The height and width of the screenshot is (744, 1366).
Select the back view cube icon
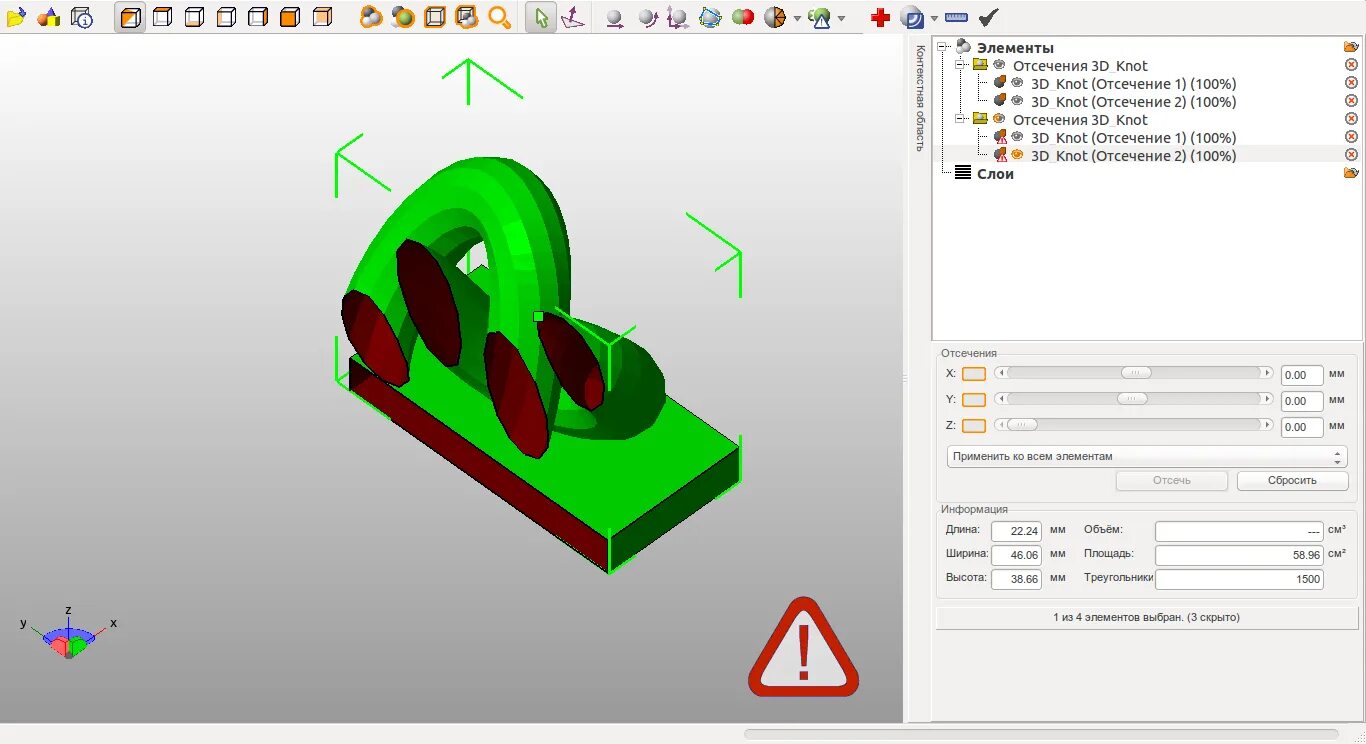[322, 17]
